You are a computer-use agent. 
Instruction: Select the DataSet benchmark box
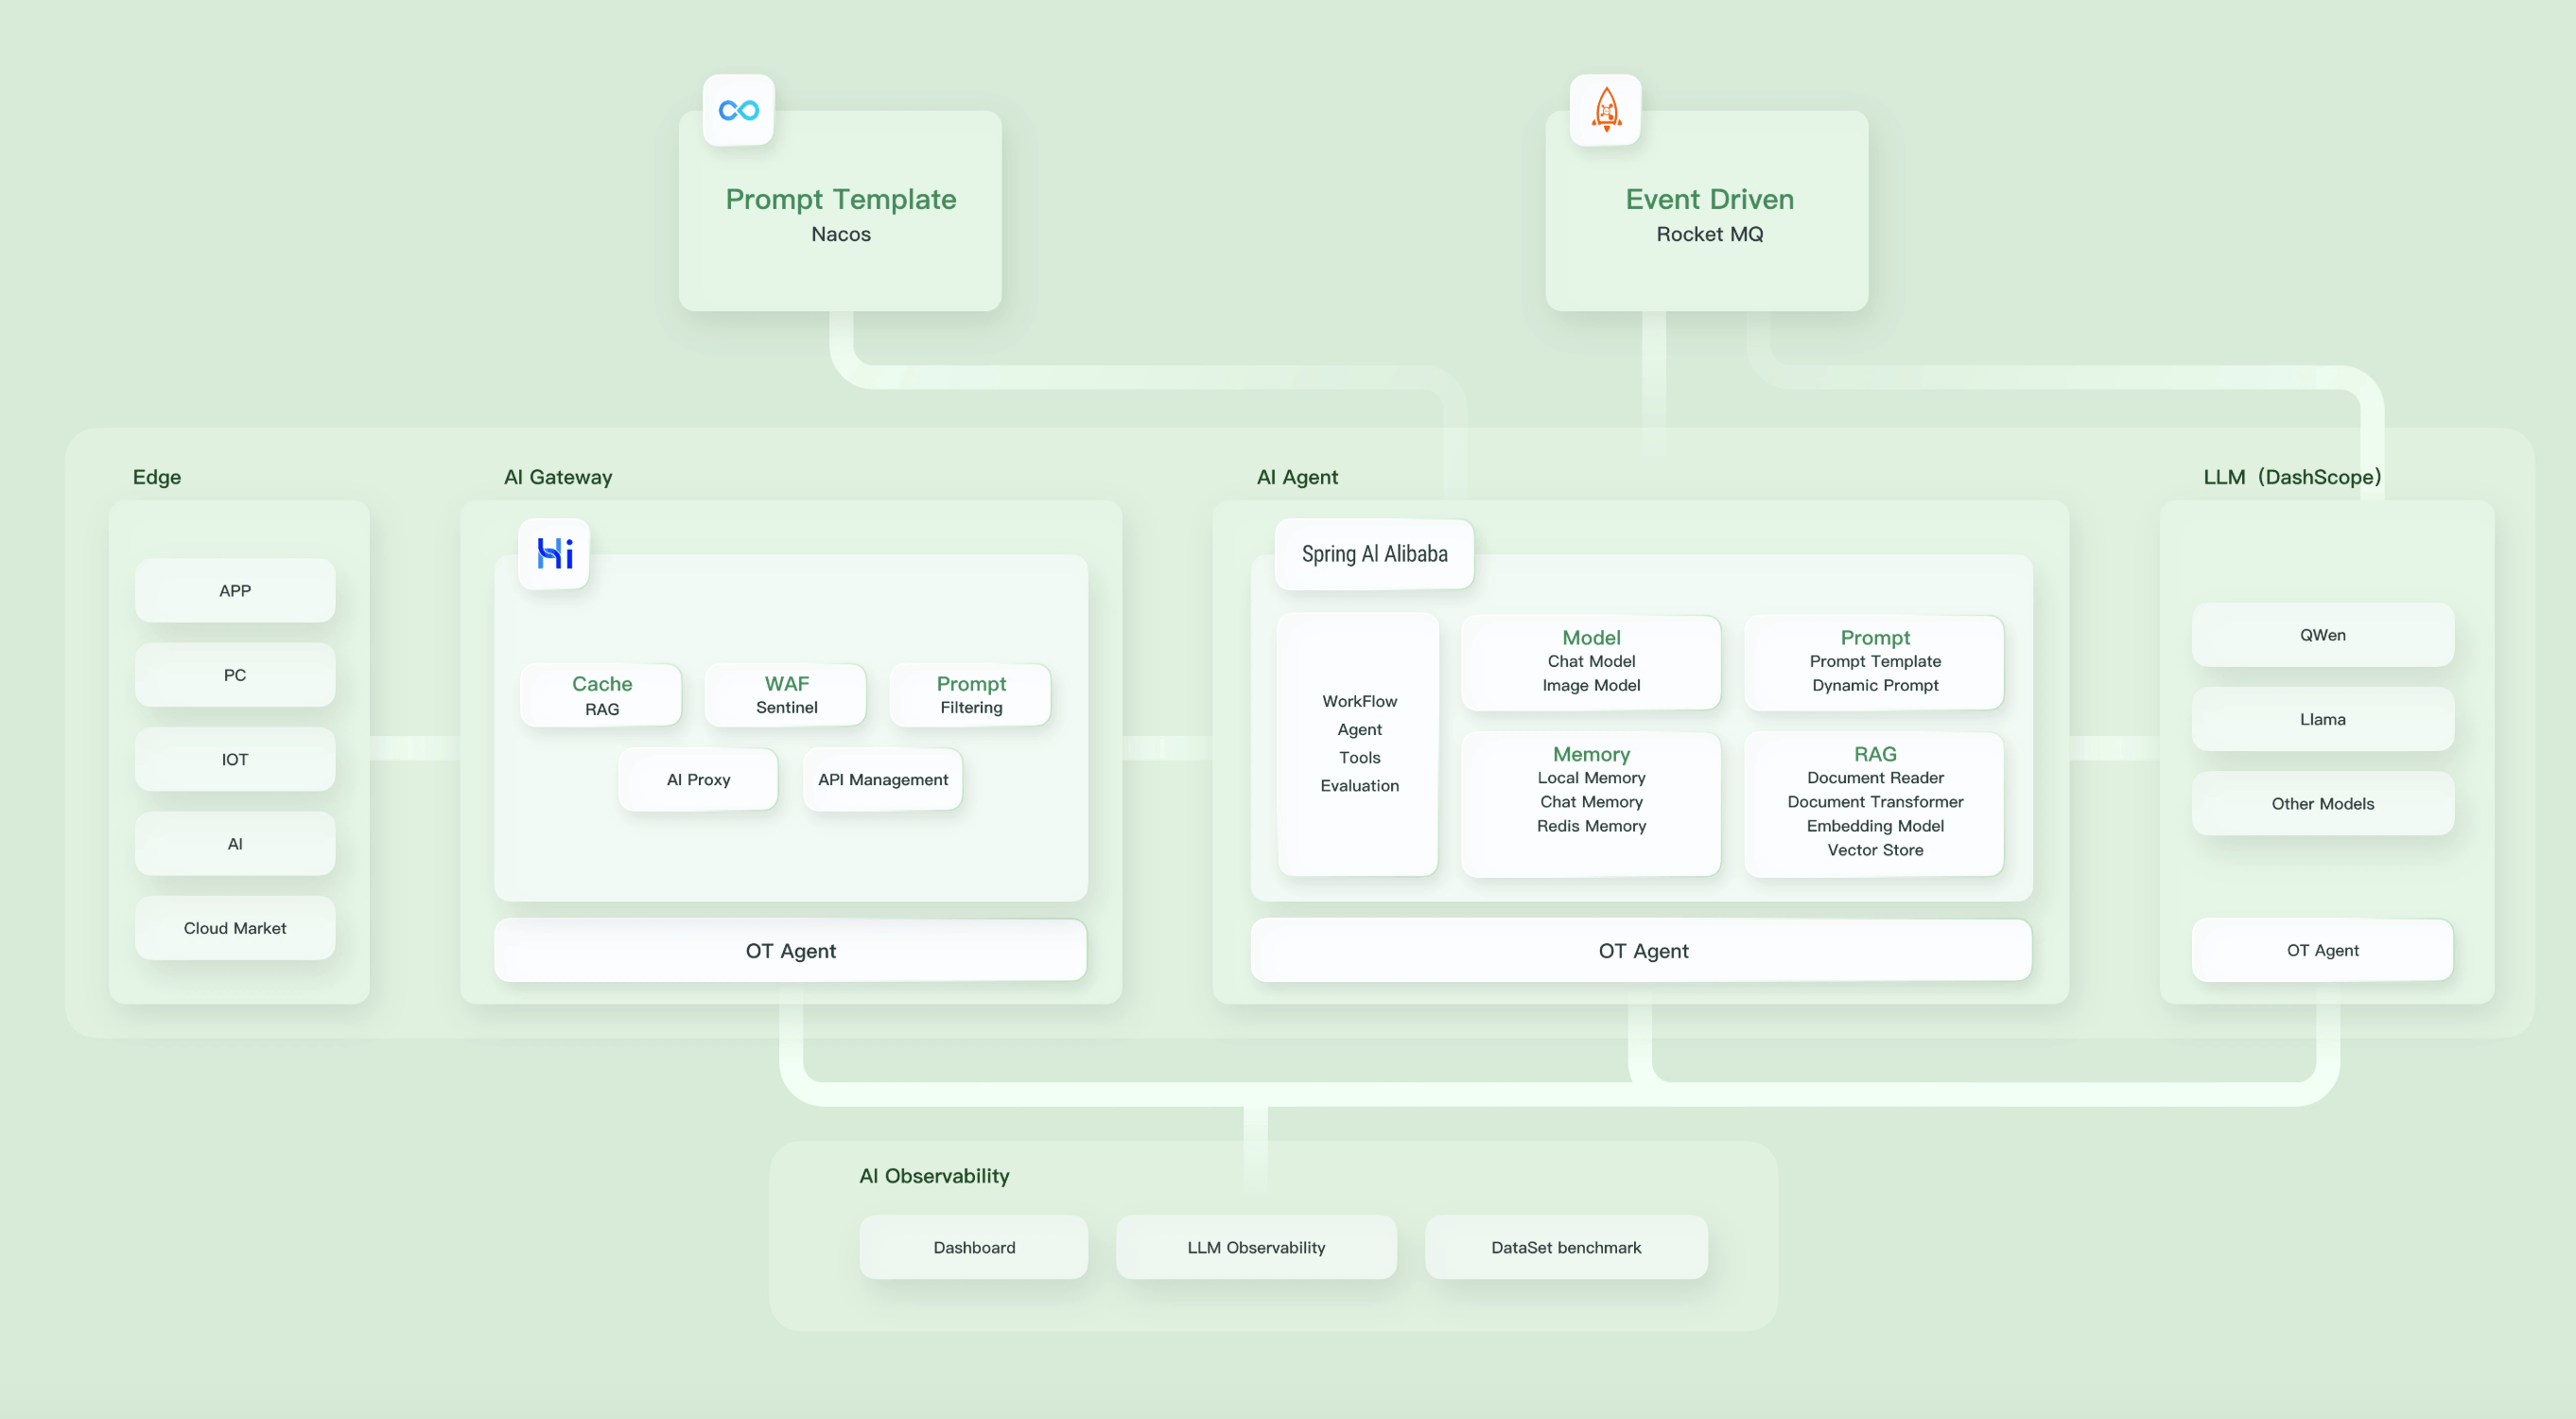(1565, 1247)
